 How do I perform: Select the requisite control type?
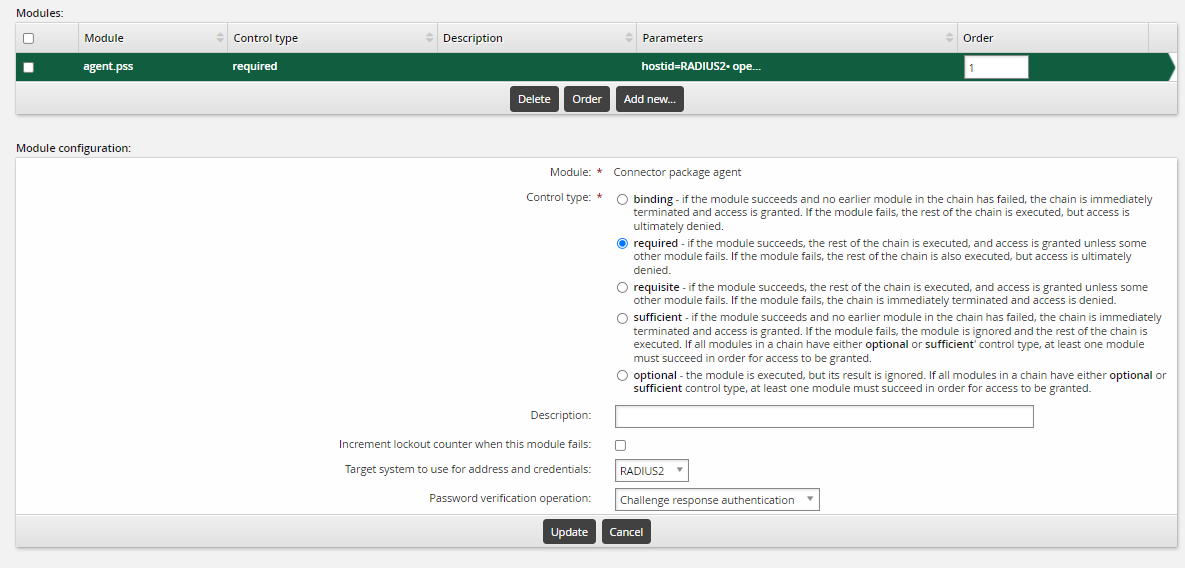pos(623,287)
